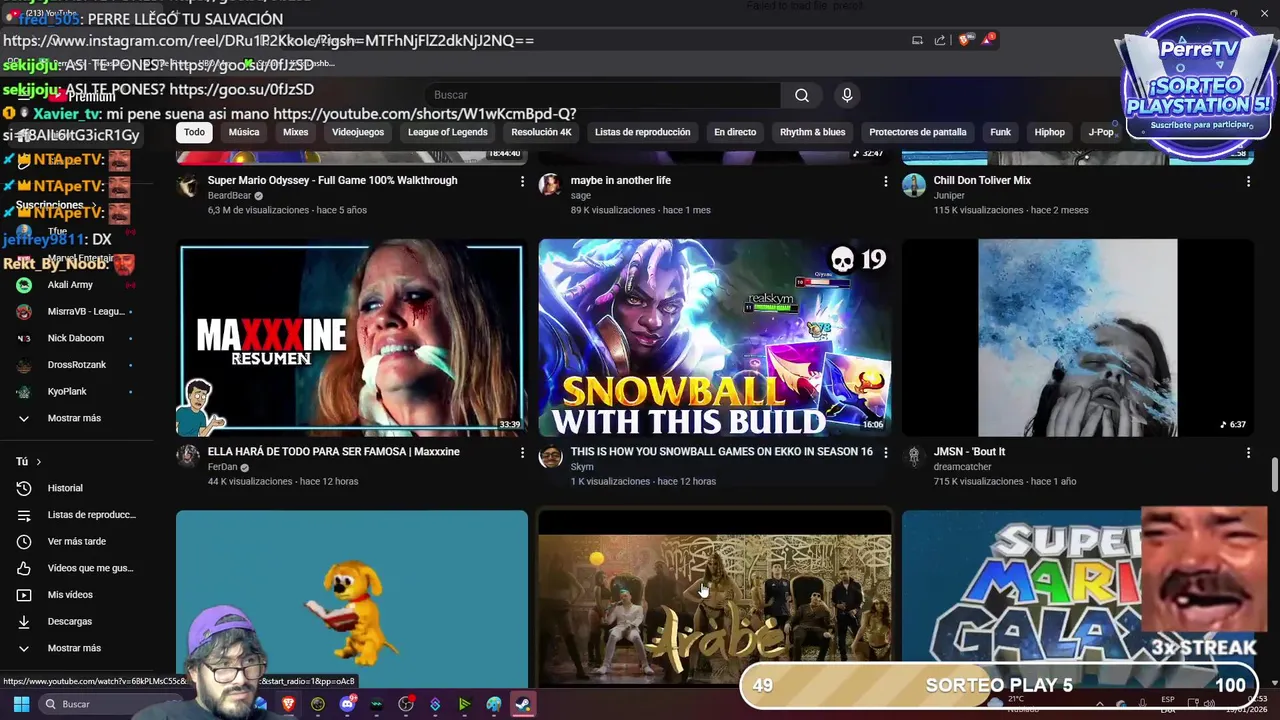The image size is (1280, 720).
Task: Select the Videojuegos filter chip
Action: point(358,132)
